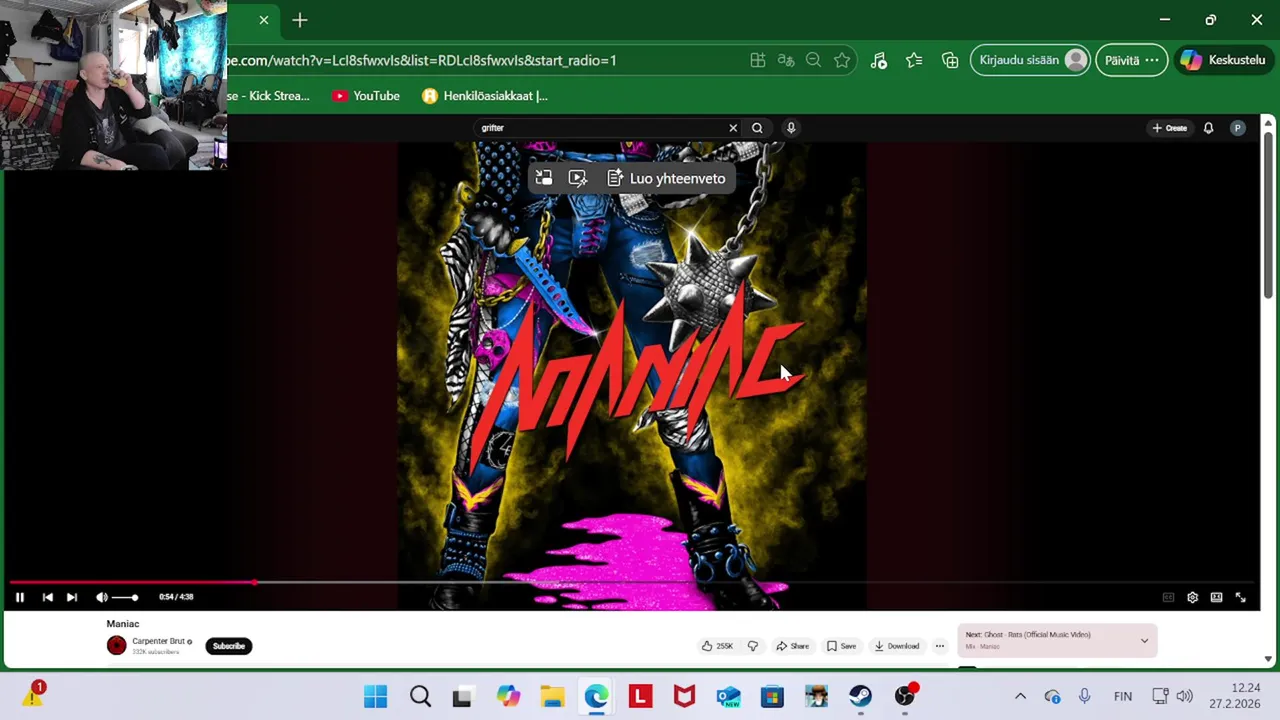Add page to favorites star
1280x720 pixels.
tap(842, 60)
